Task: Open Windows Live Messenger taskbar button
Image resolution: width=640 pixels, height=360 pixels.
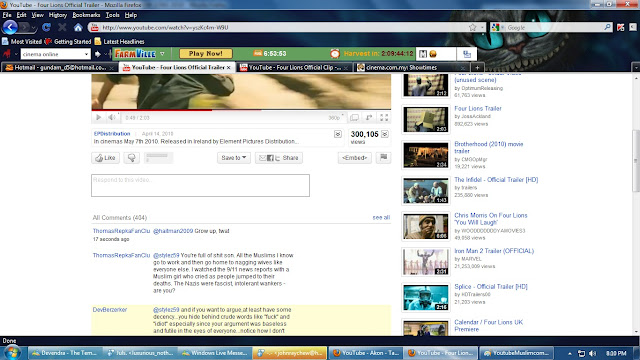Action: point(214,353)
